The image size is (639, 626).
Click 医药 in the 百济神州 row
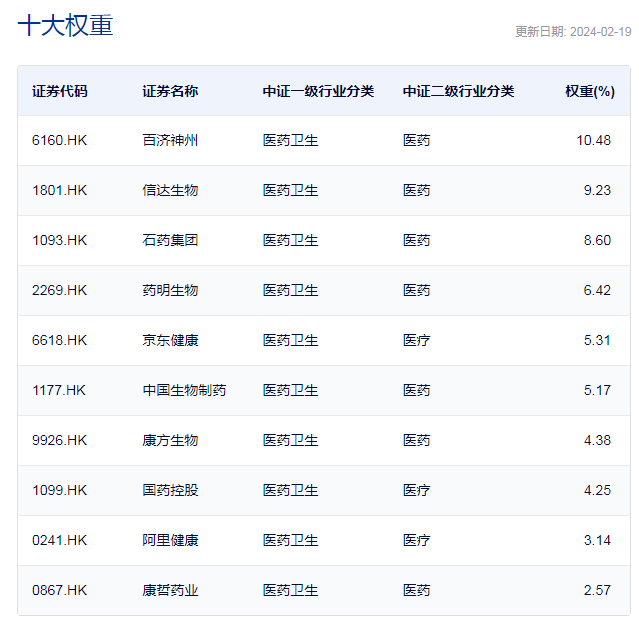click(x=416, y=141)
